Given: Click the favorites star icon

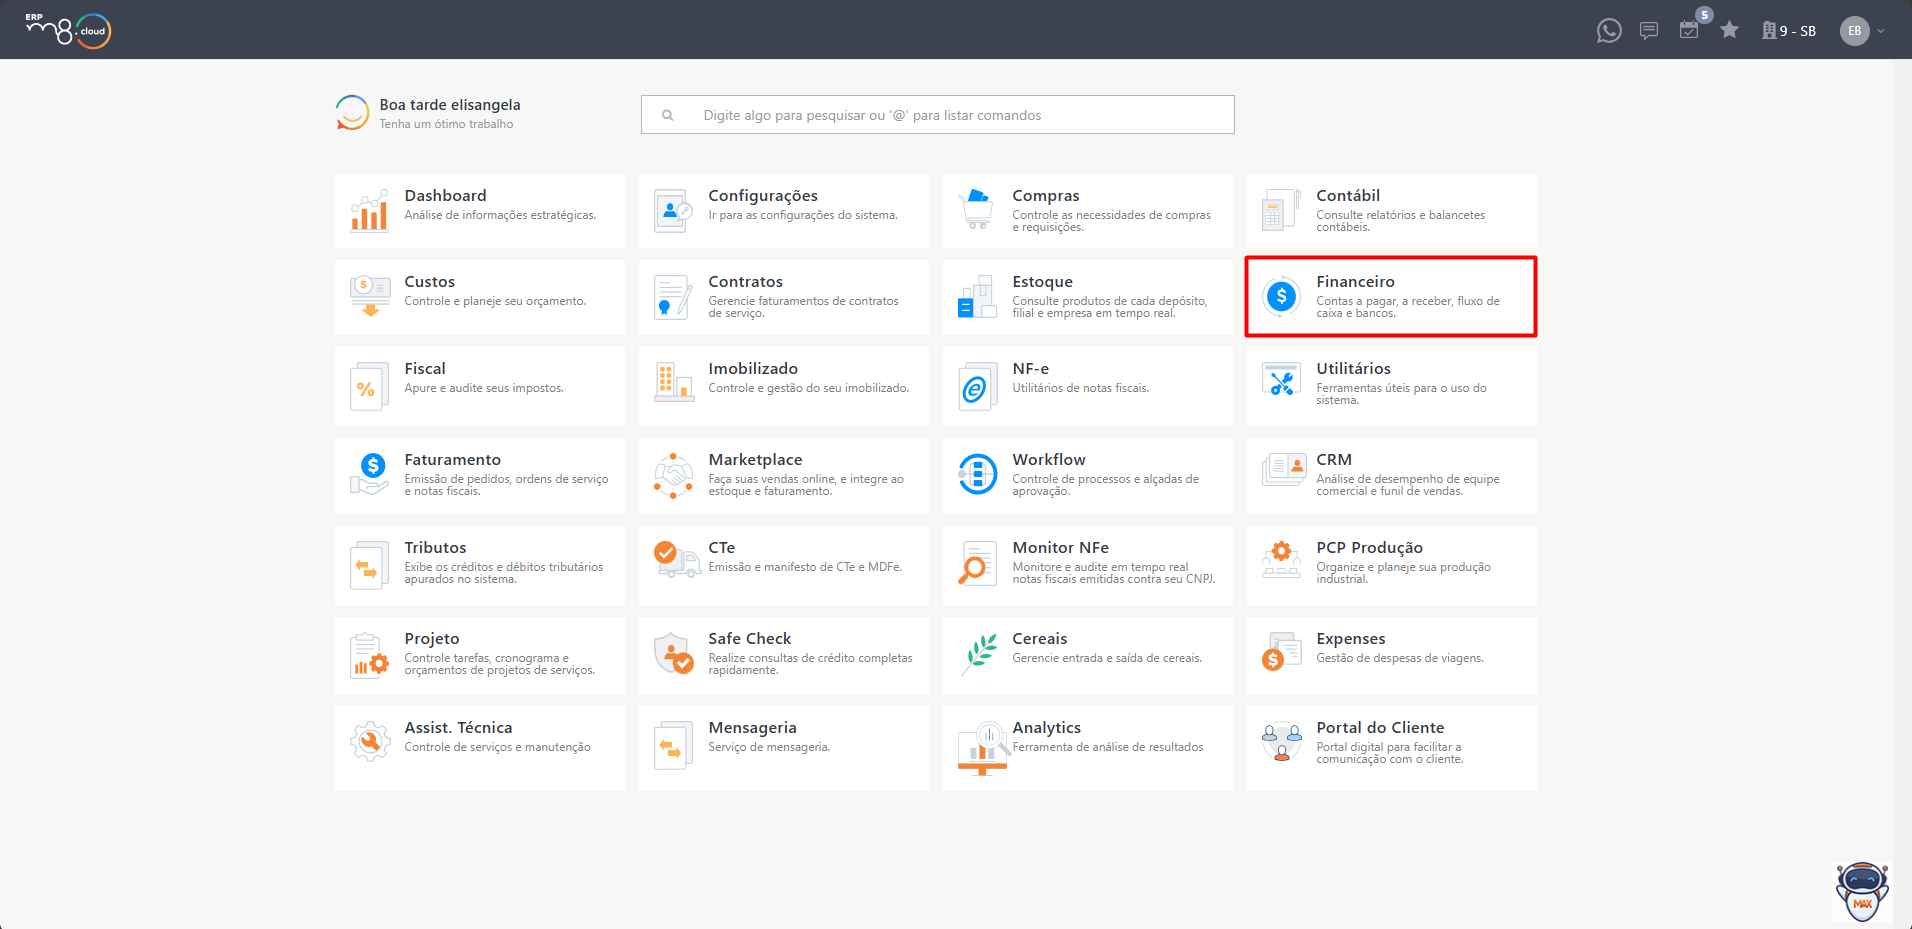Looking at the screenshot, I should 1729,30.
